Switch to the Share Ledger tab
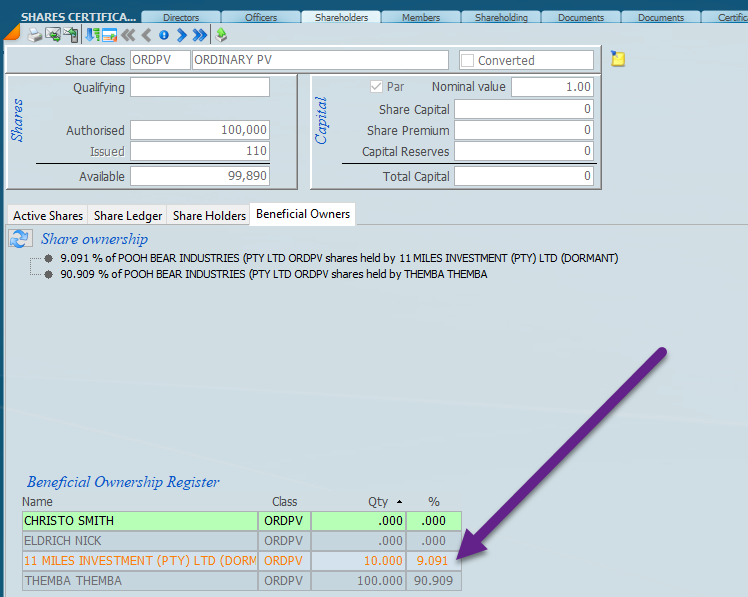748x597 pixels. click(x=128, y=216)
